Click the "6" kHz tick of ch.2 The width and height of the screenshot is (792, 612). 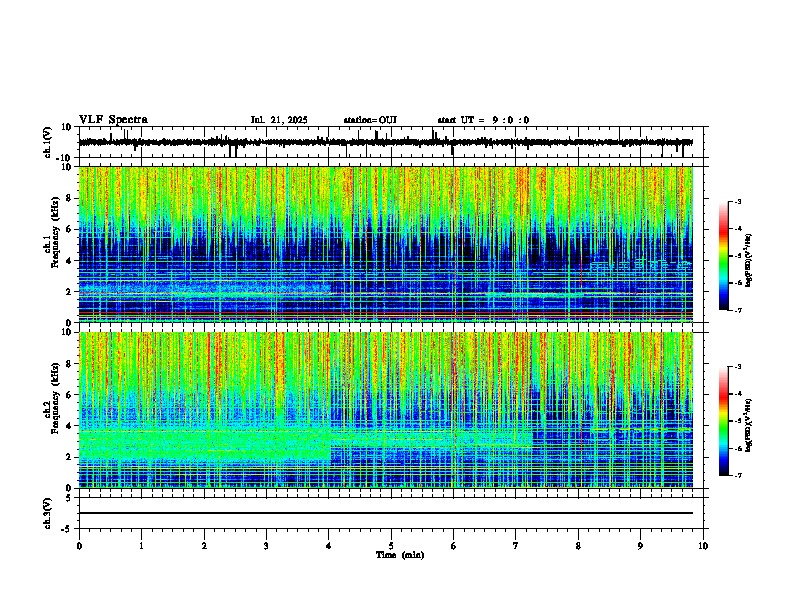click(x=69, y=395)
